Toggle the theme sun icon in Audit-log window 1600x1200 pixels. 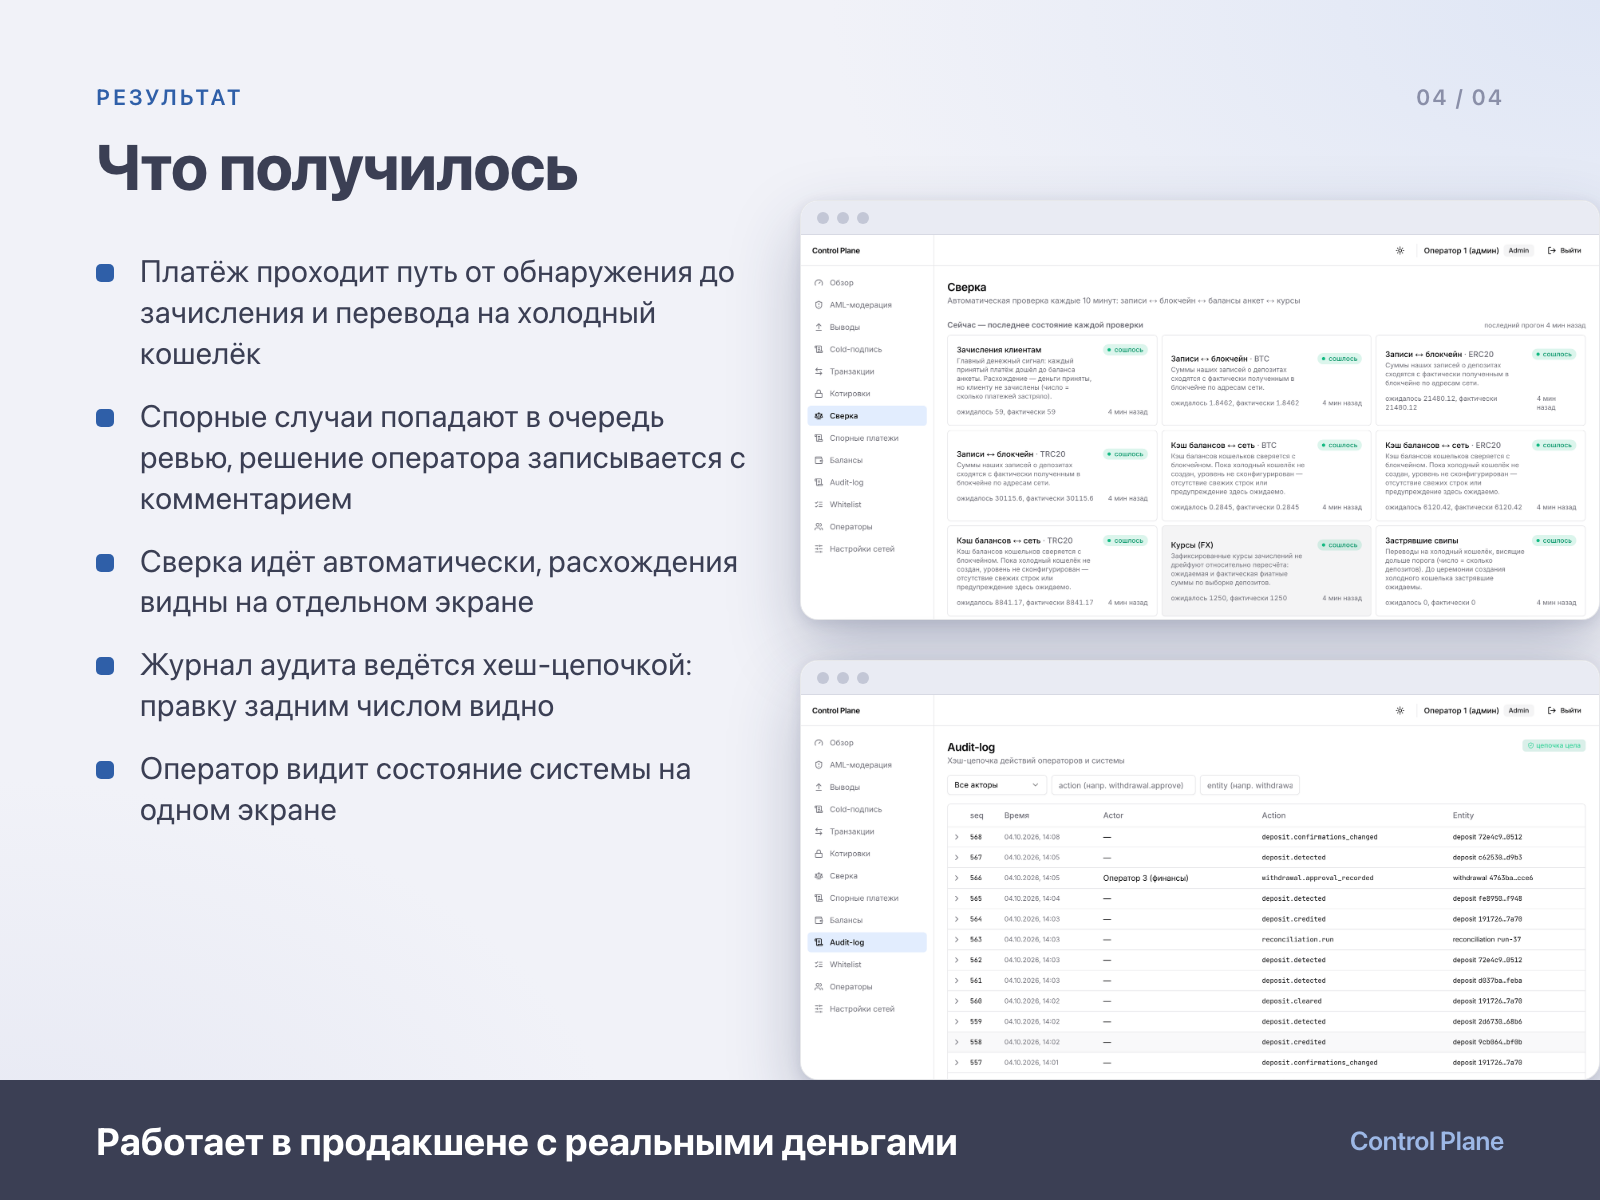(1399, 711)
